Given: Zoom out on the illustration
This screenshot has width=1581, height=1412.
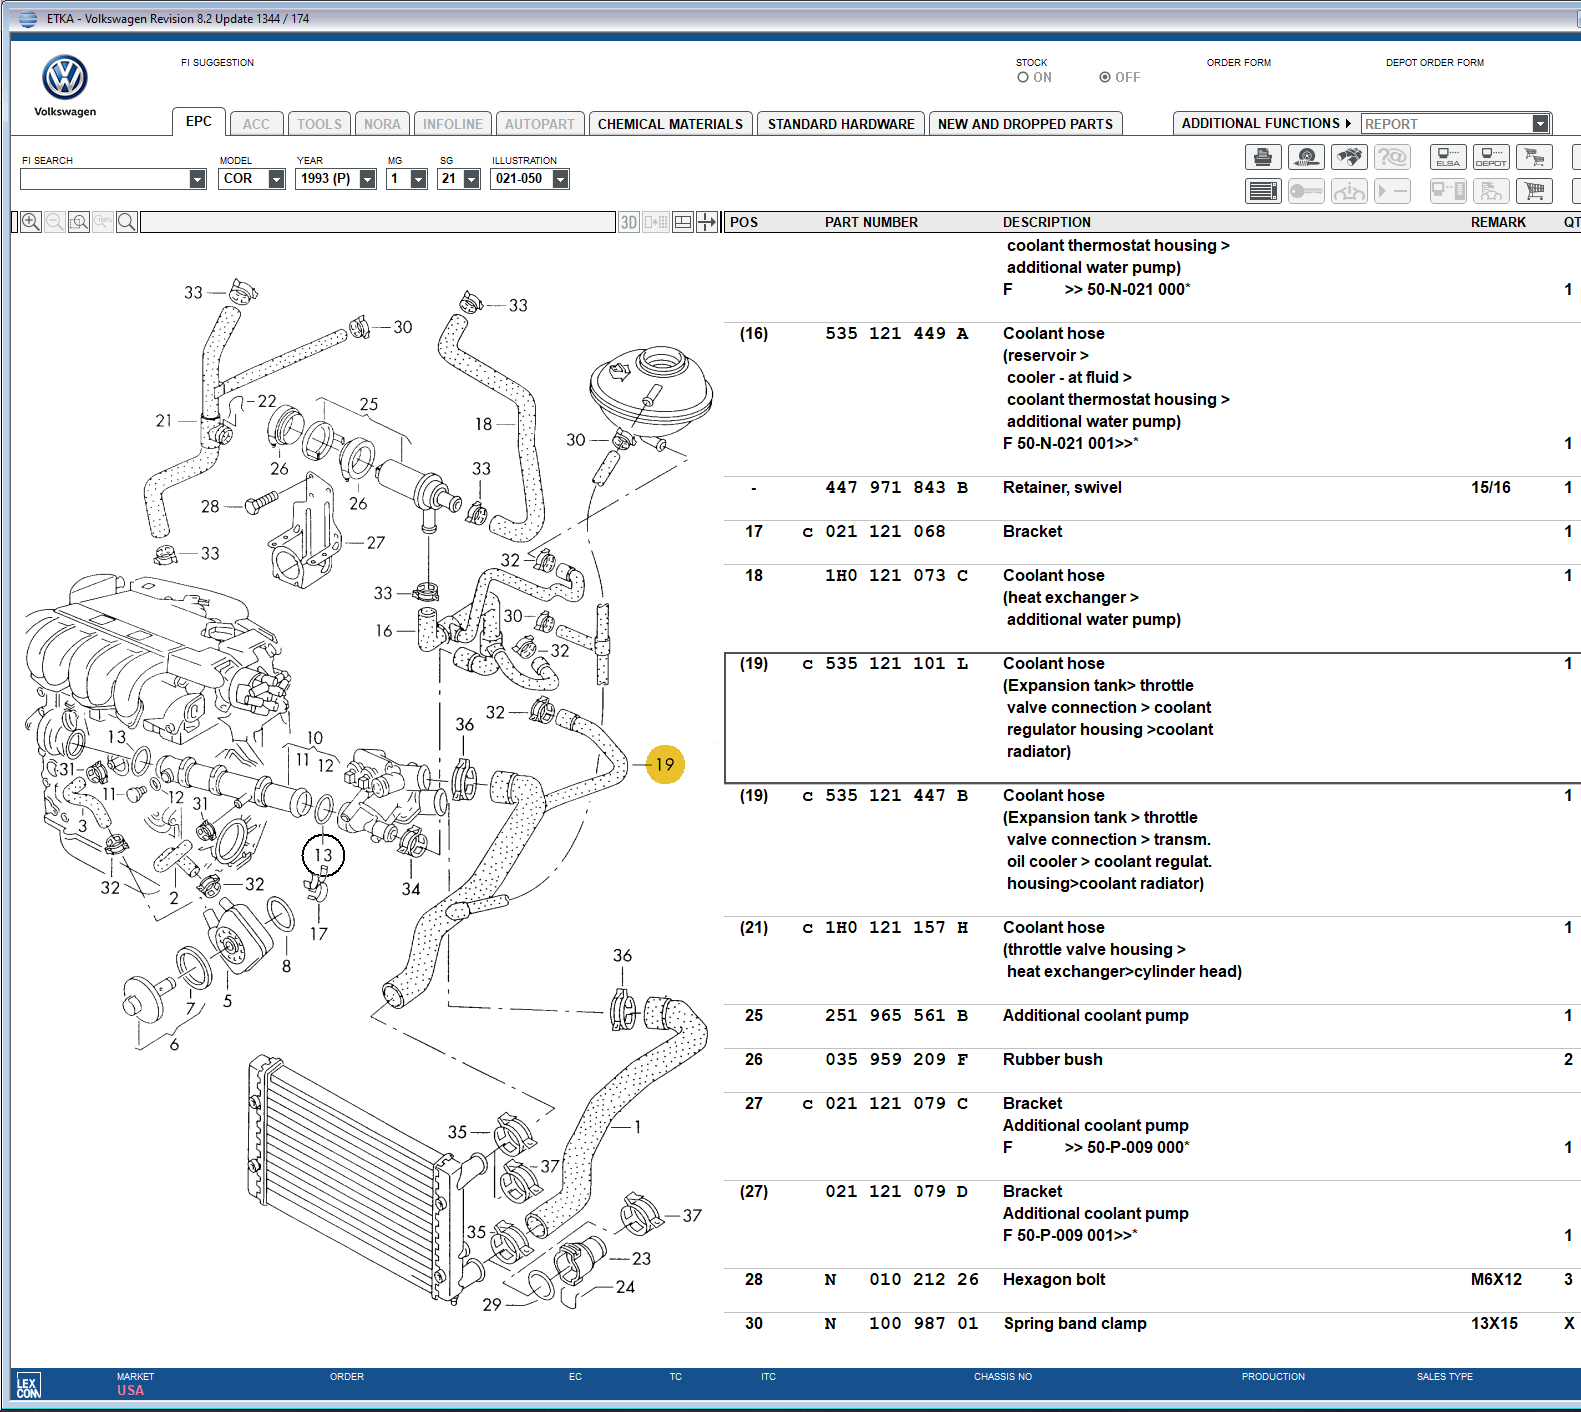Looking at the screenshot, I should pos(55,222).
